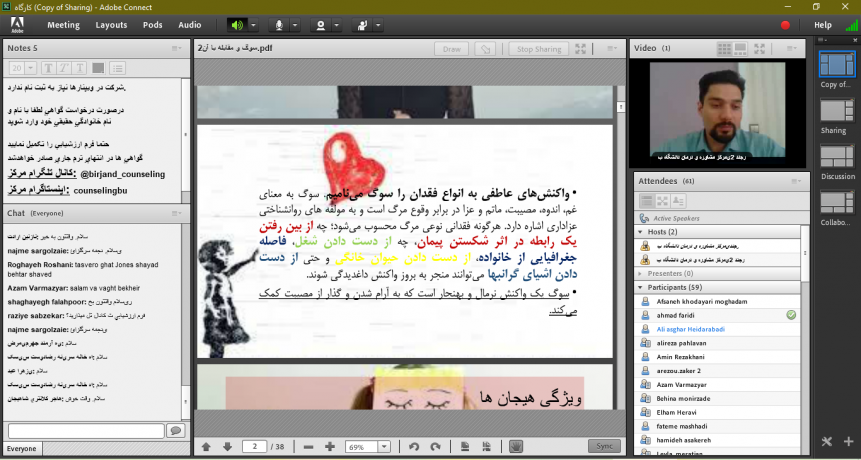The width and height of the screenshot is (861, 460).
Task: Toggle italic text in Notes
Action: click(x=64, y=68)
